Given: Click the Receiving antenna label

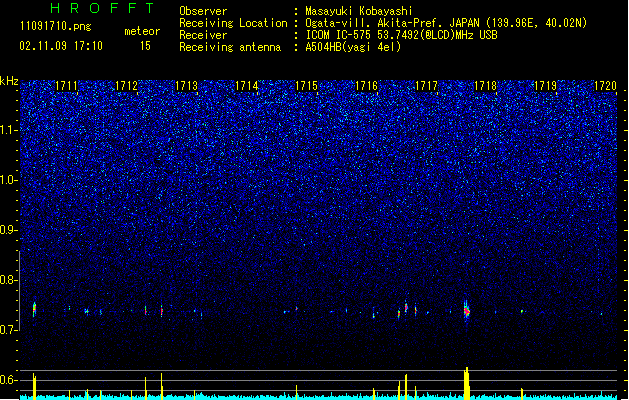Looking at the screenshot, I should click(230, 47).
